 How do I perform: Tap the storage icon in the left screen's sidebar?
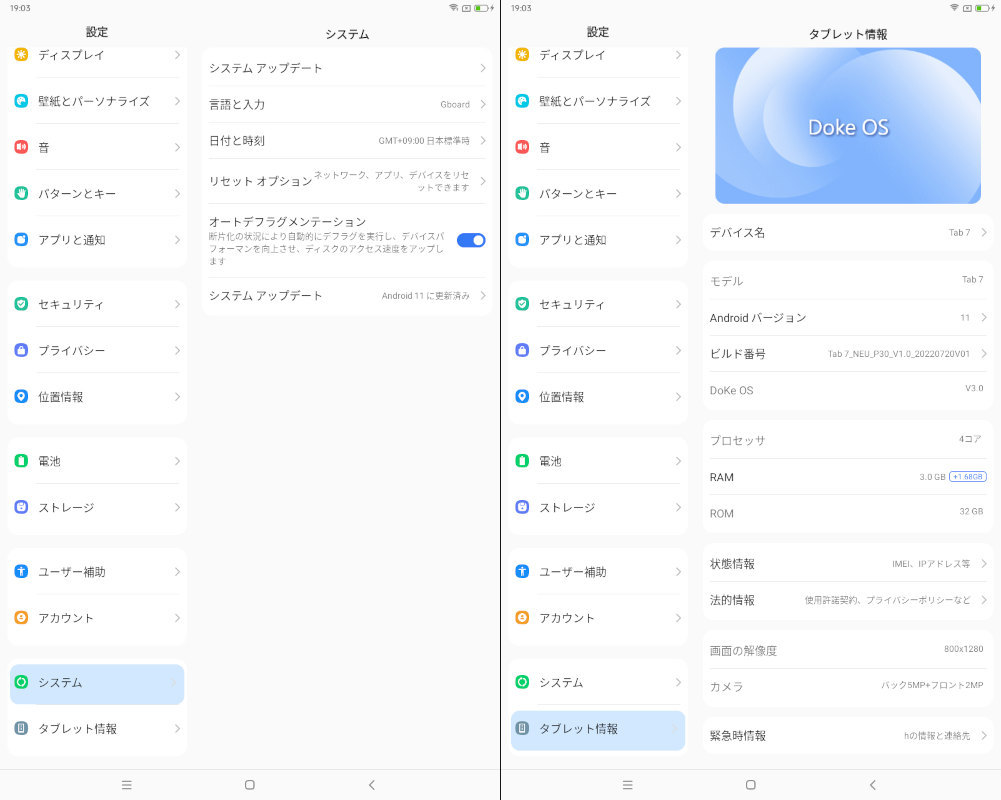[x=21, y=507]
